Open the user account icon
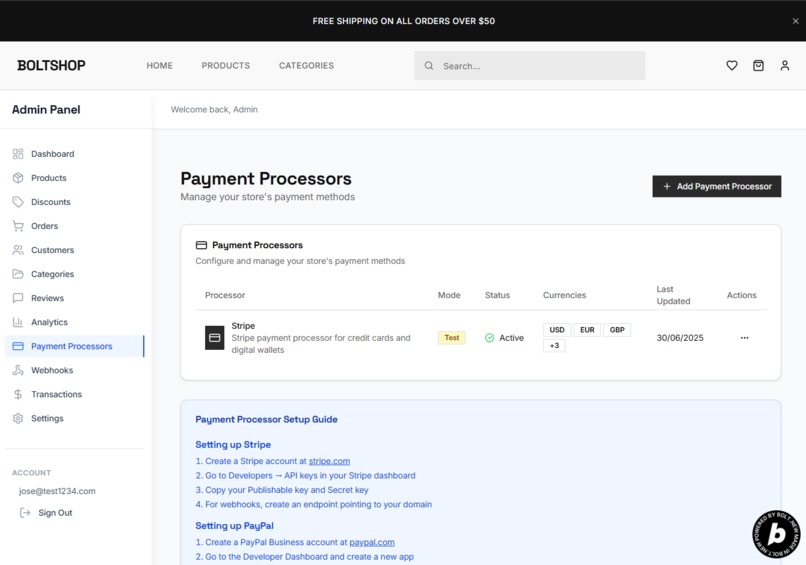 pos(784,65)
